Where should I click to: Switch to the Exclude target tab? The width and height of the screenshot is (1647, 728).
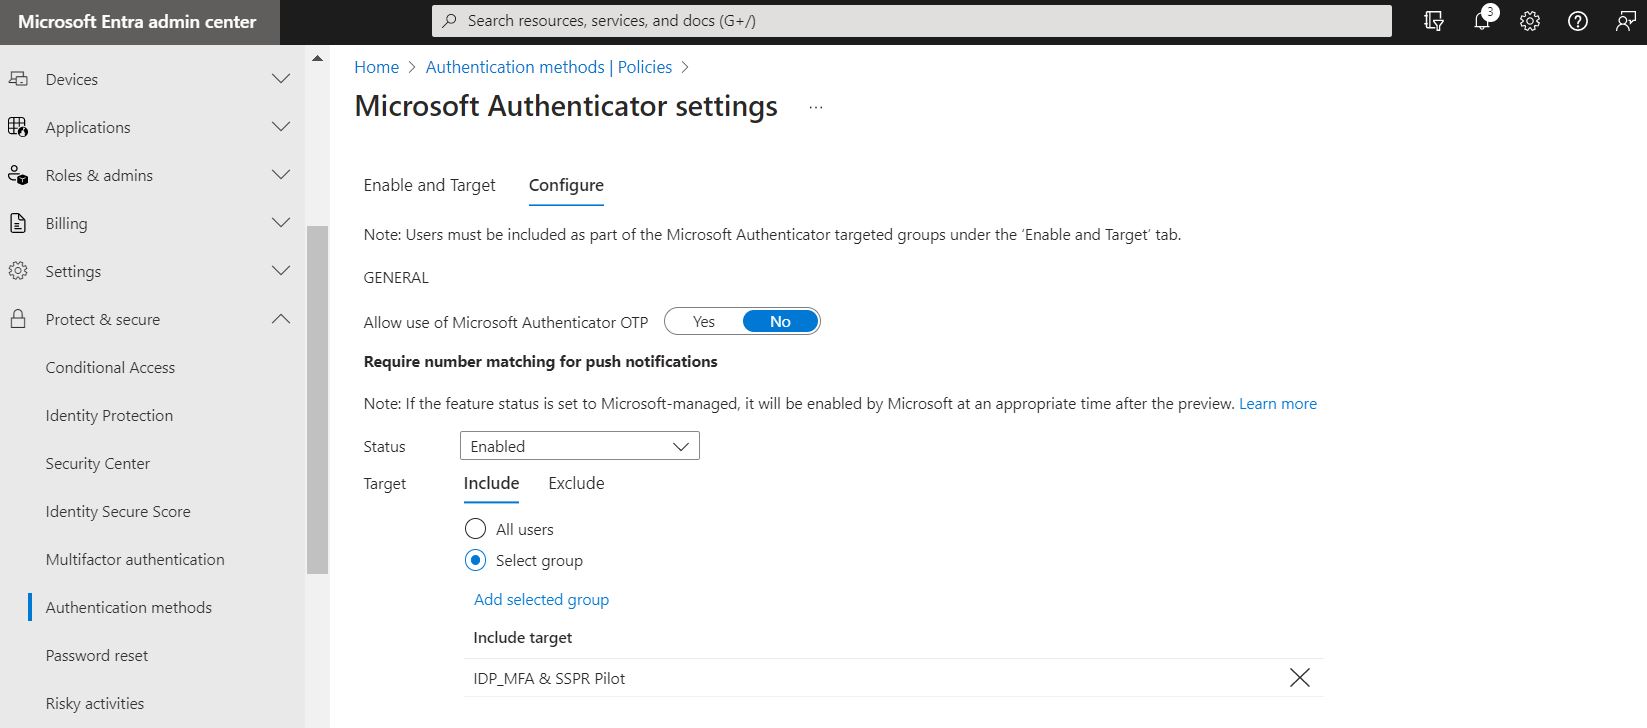[x=576, y=483]
